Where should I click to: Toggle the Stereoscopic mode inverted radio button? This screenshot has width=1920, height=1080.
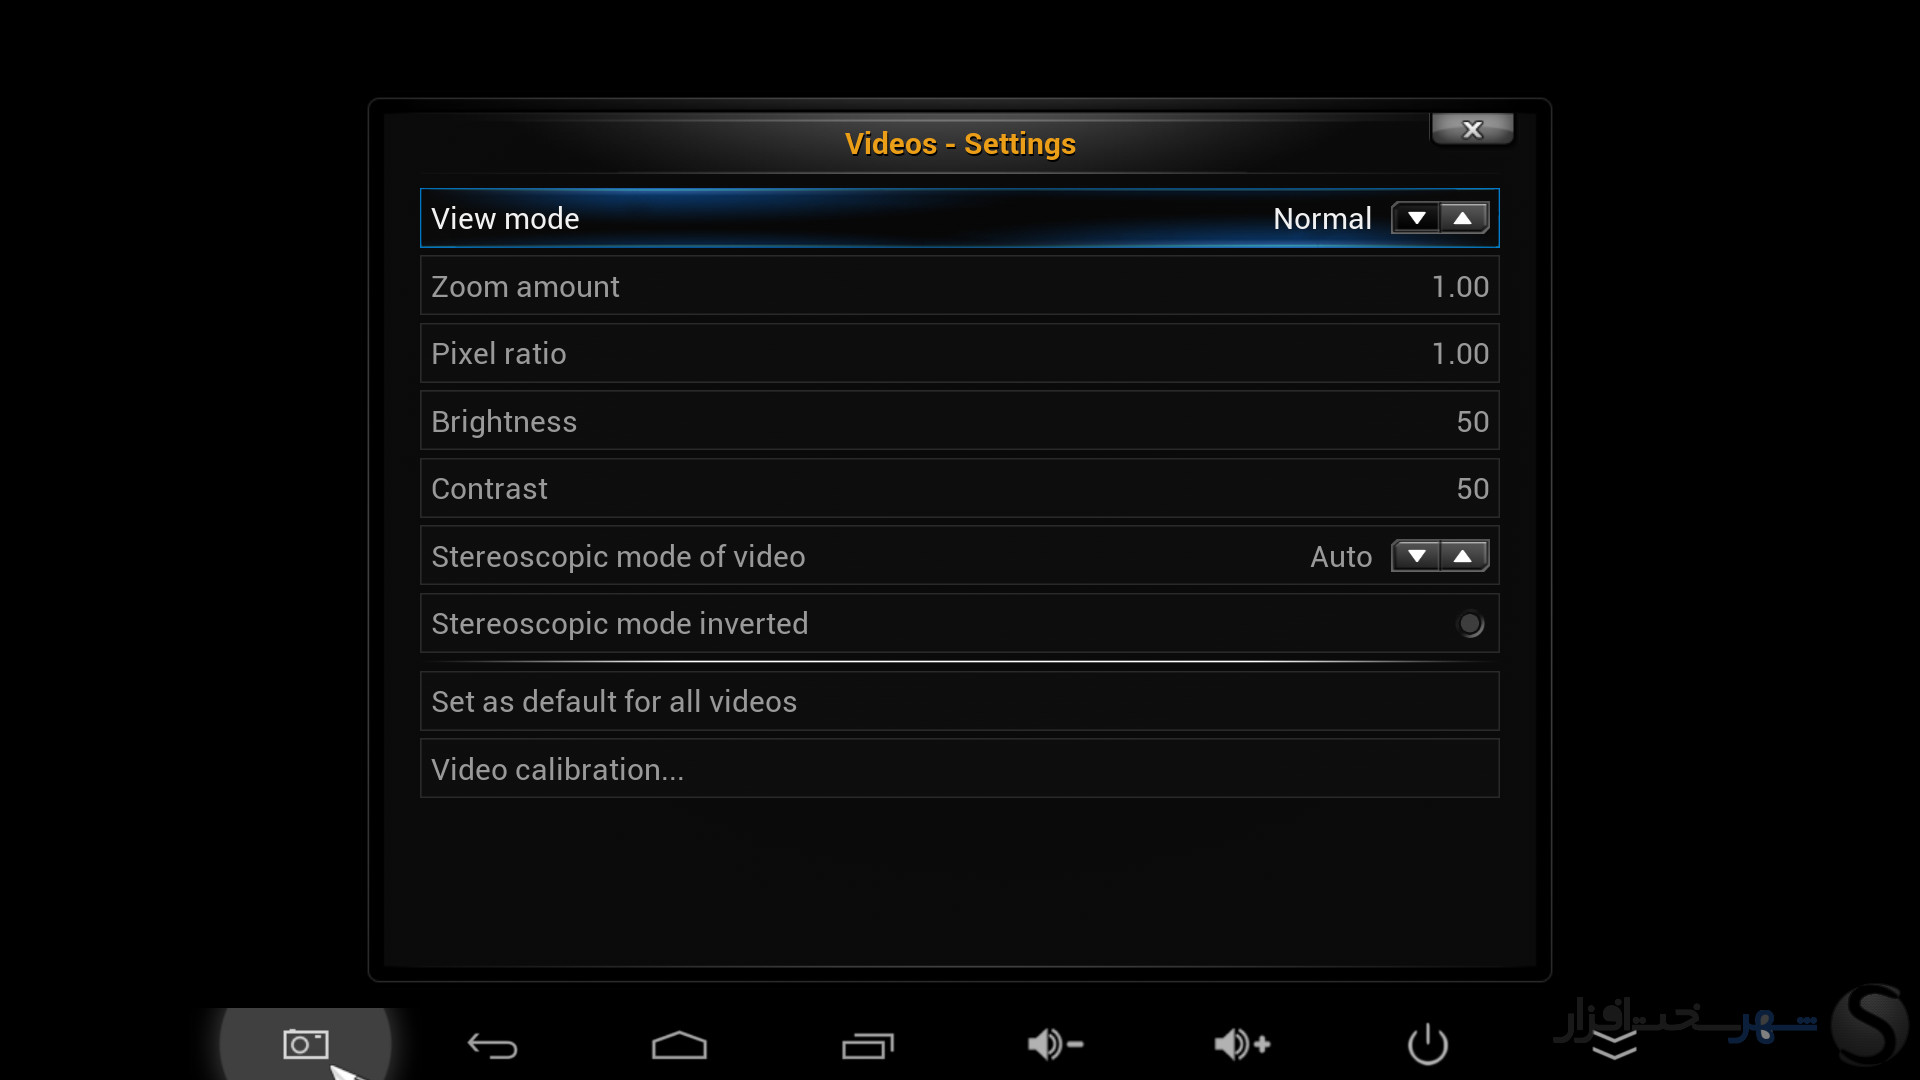coord(1470,624)
